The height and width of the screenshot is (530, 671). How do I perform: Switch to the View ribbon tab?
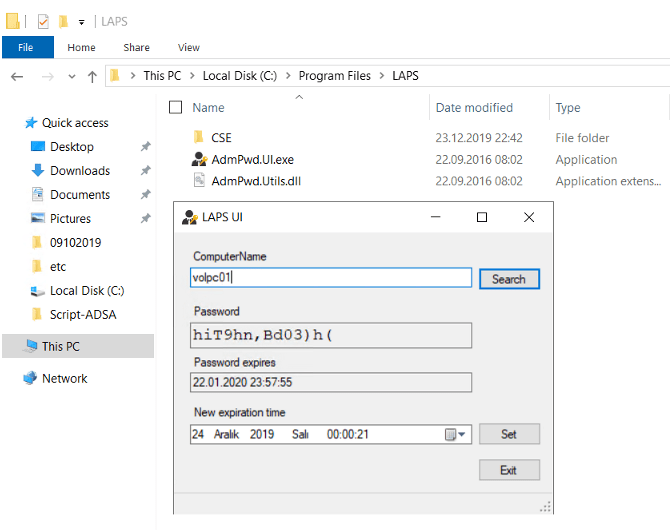[188, 47]
